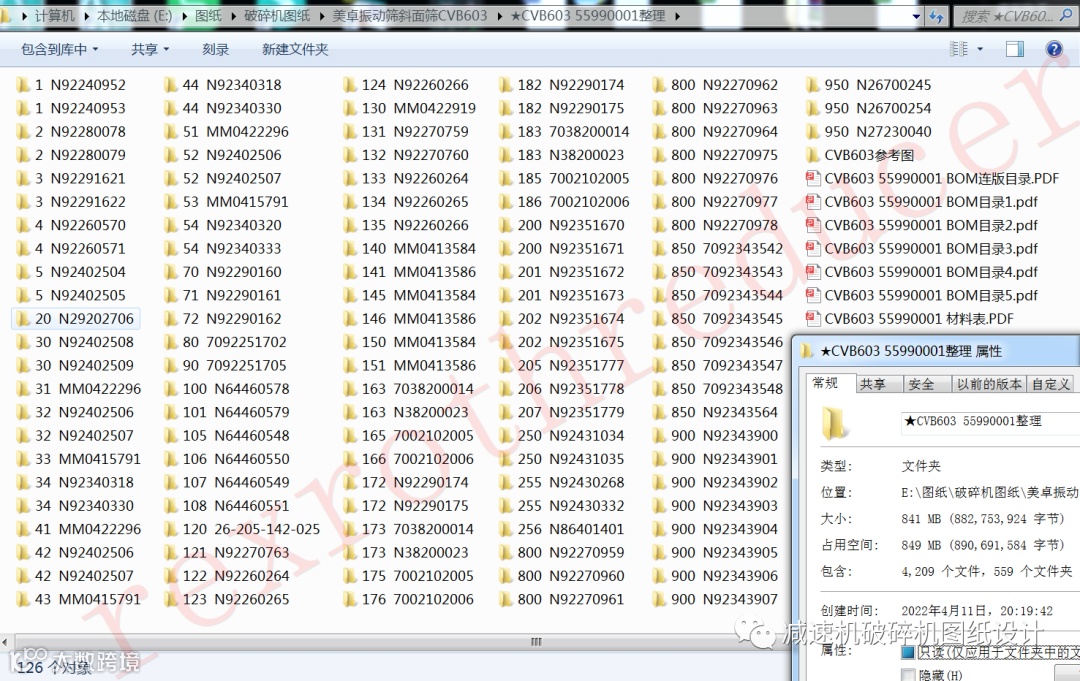Toggle the preview pane icon

click(x=1015, y=49)
